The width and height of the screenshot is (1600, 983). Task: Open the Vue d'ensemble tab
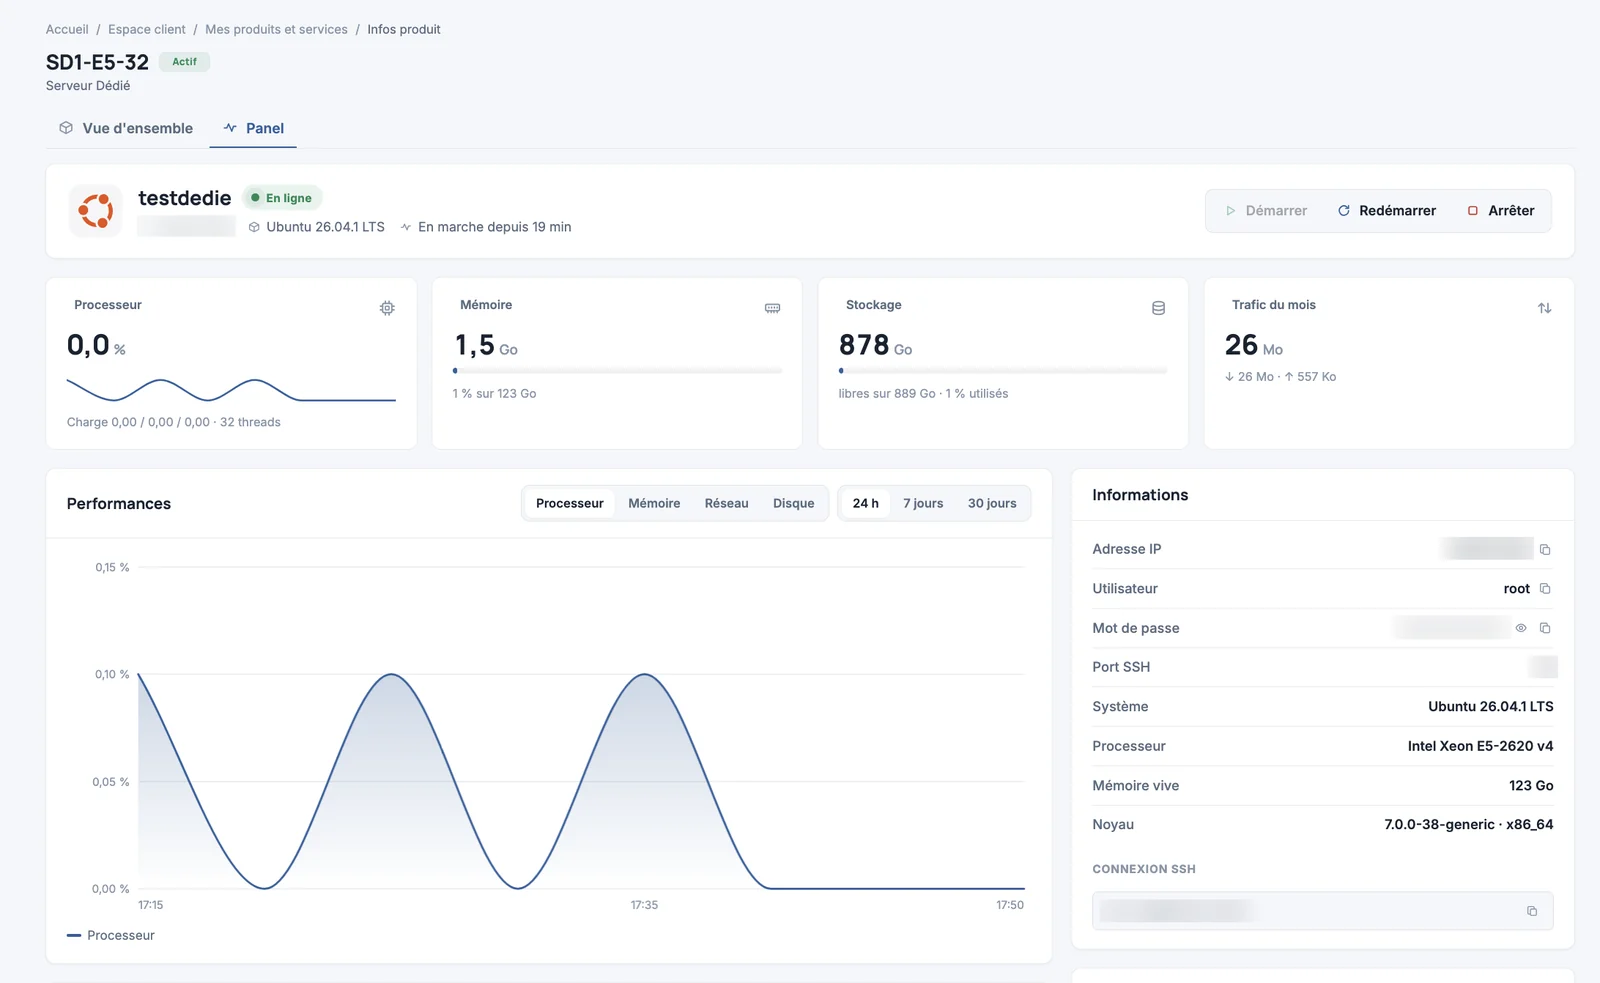(x=126, y=128)
